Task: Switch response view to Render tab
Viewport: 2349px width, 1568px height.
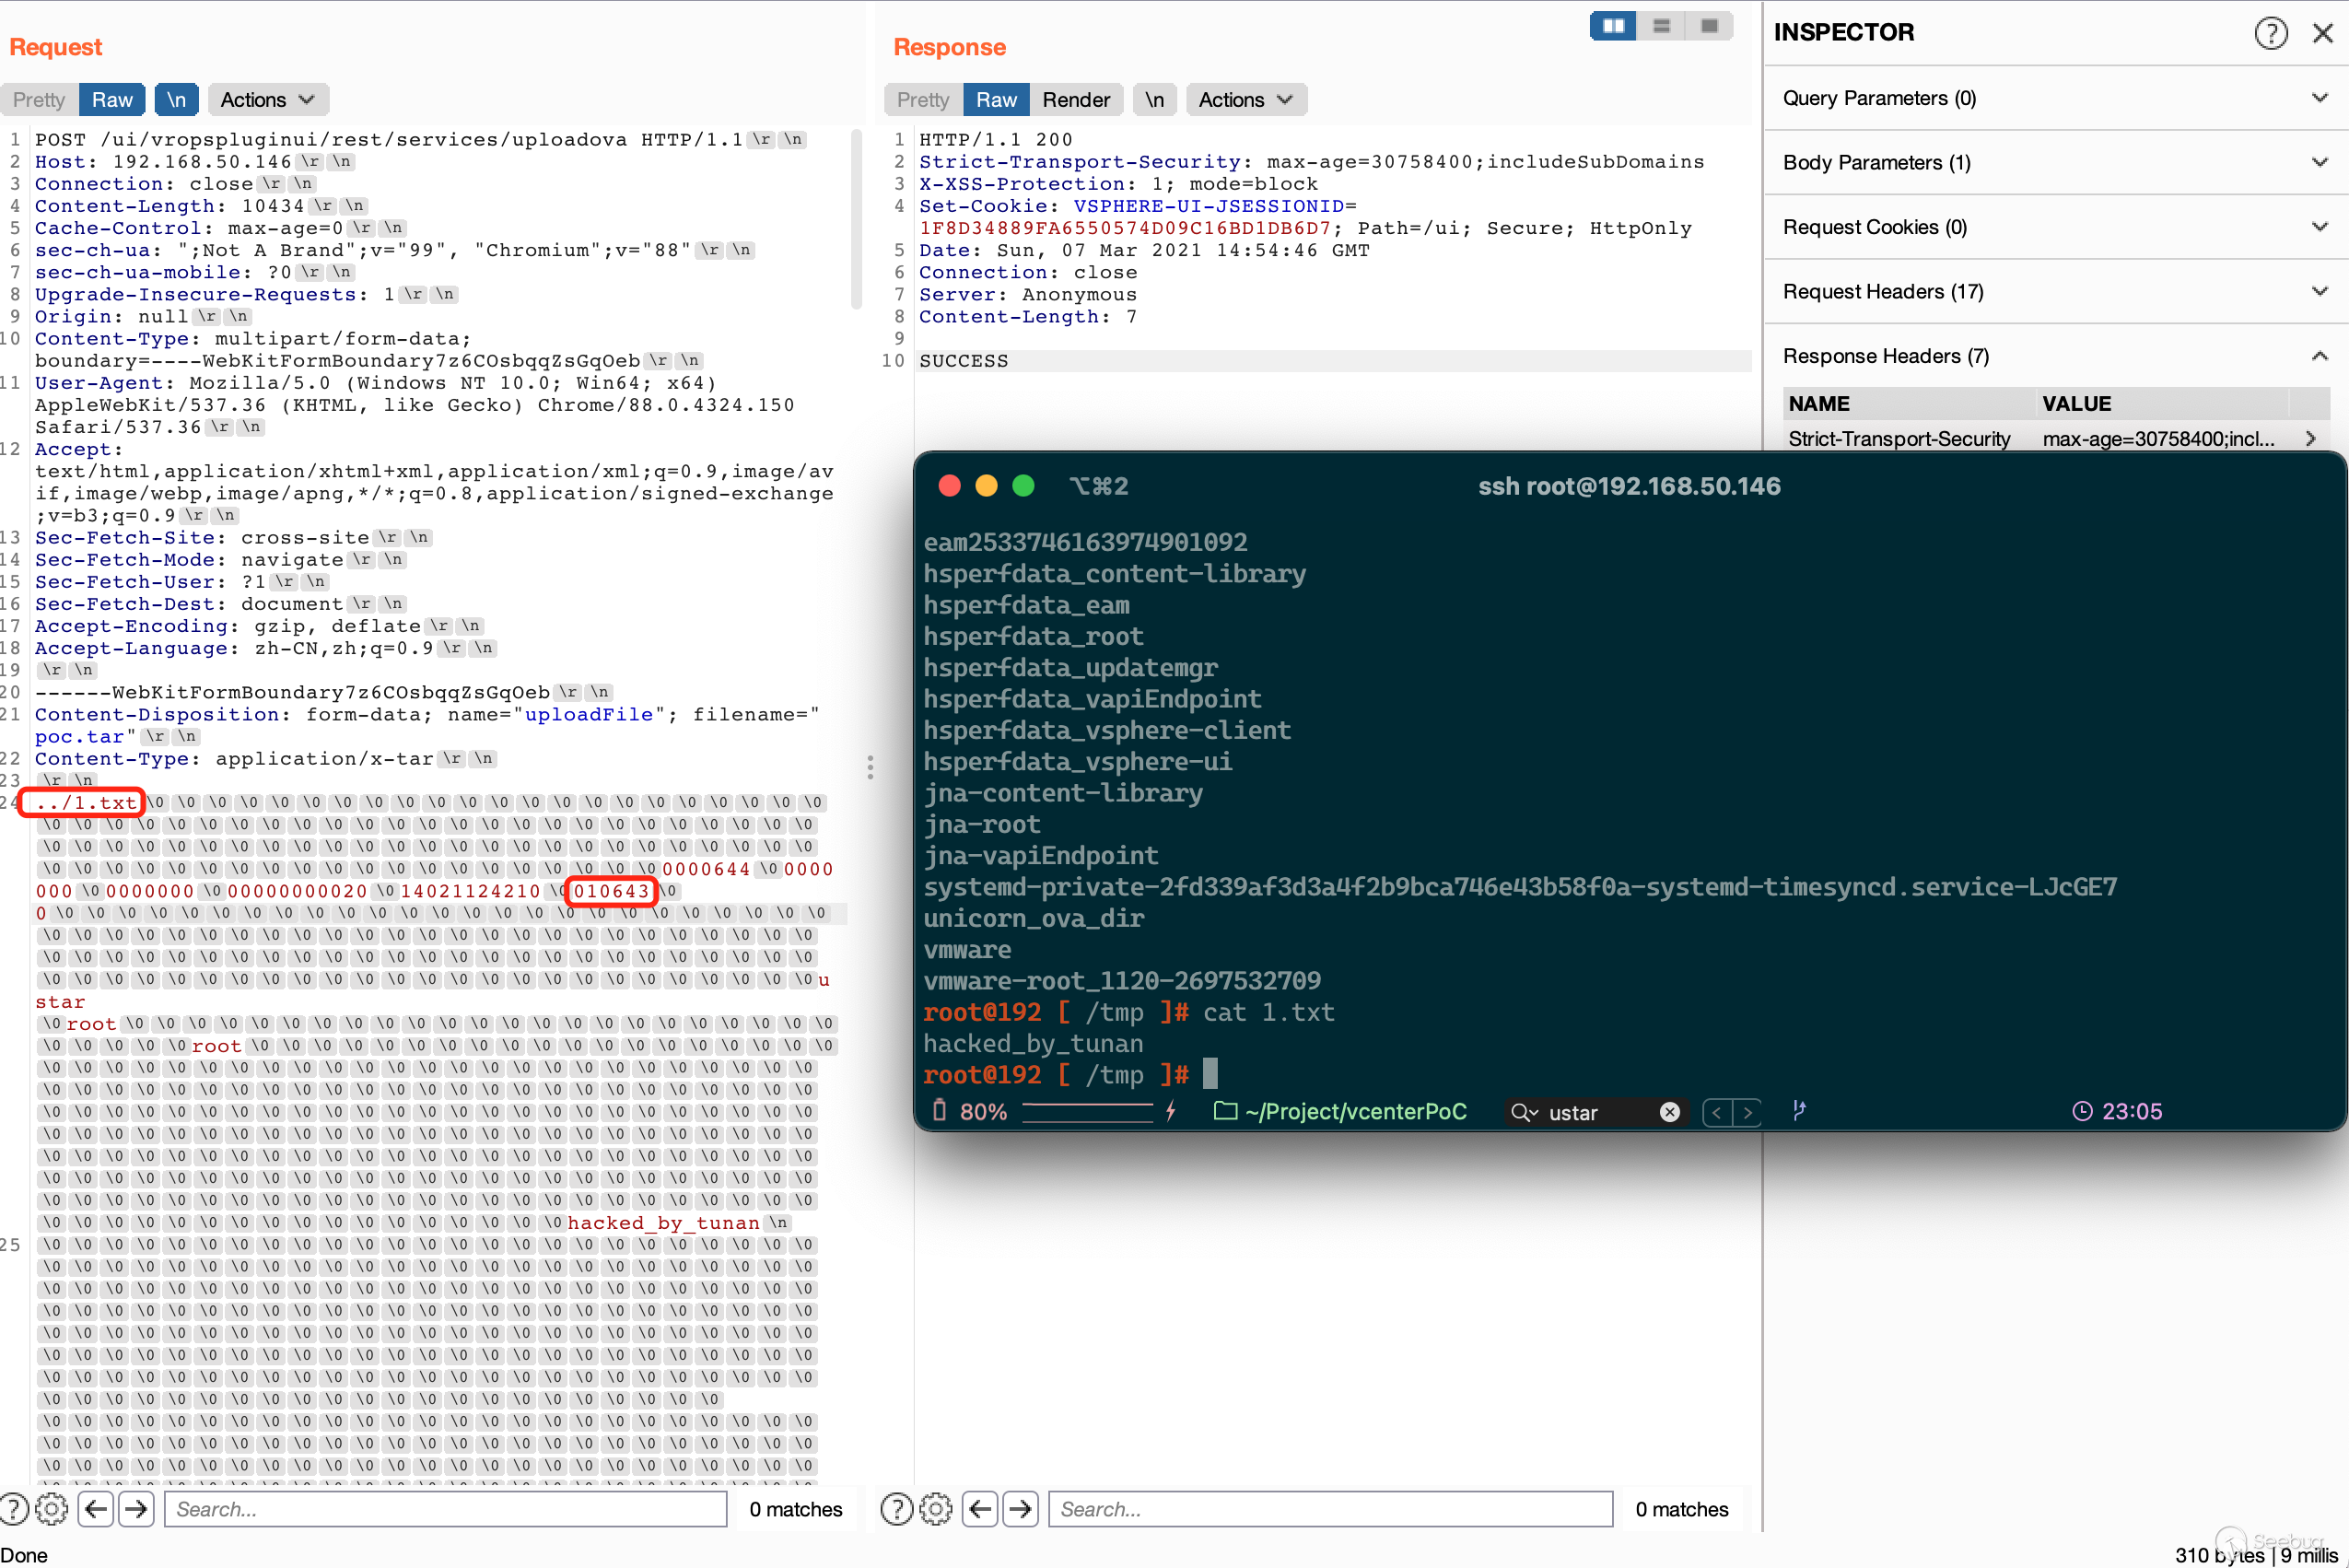Action: [x=1075, y=100]
